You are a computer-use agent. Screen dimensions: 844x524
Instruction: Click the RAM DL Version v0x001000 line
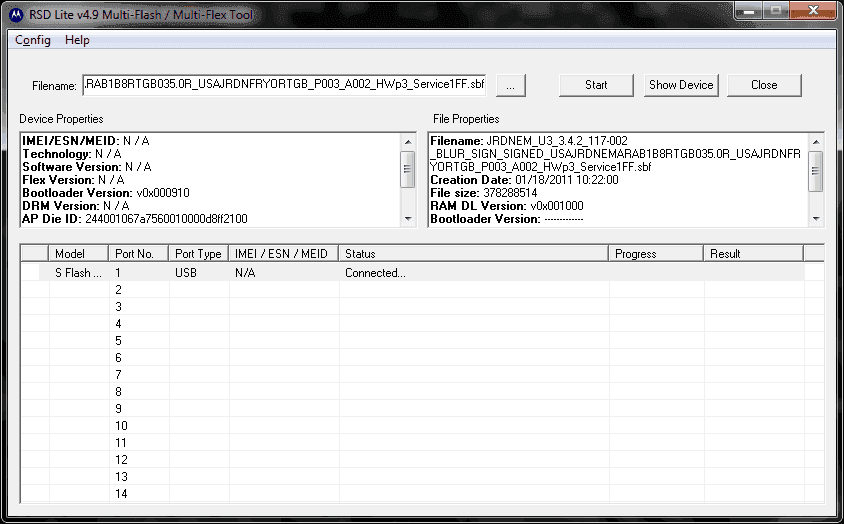(x=507, y=206)
